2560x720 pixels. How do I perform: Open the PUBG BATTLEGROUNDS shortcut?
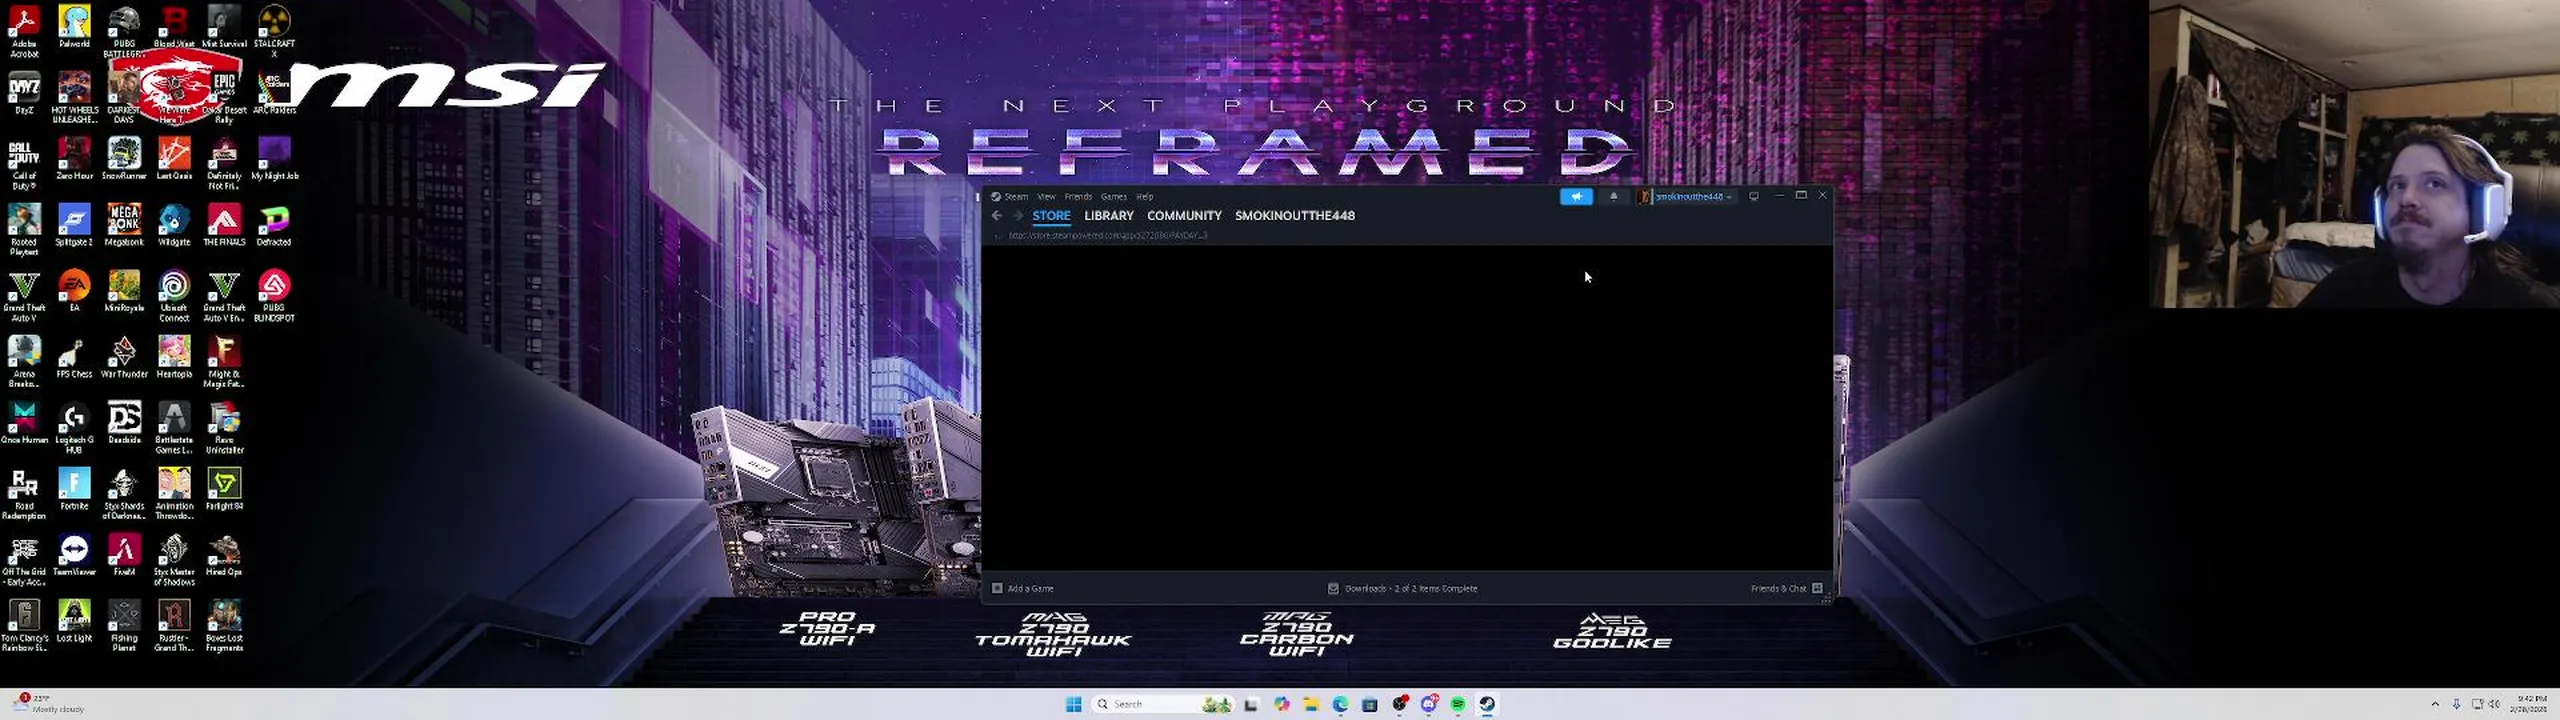124,30
